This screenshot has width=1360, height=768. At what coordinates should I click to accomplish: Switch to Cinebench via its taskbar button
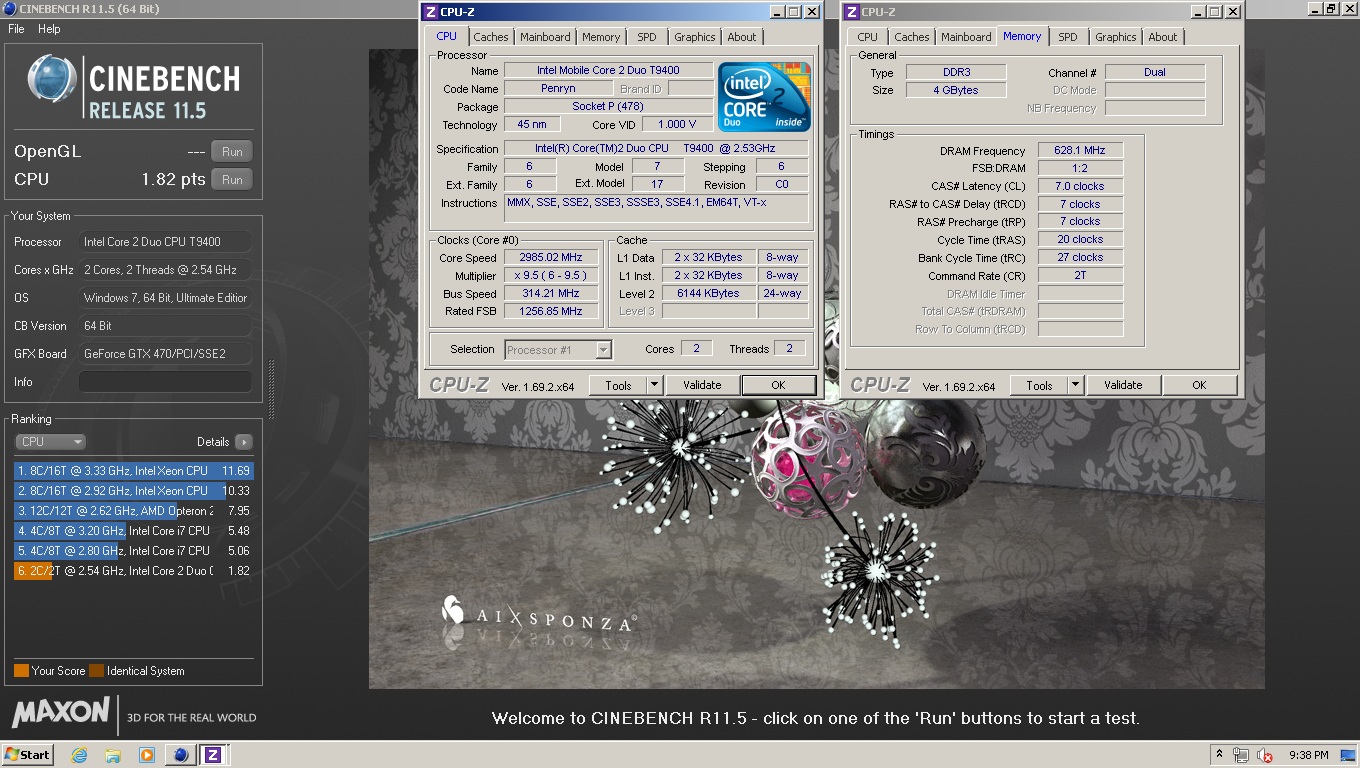[x=181, y=755]
